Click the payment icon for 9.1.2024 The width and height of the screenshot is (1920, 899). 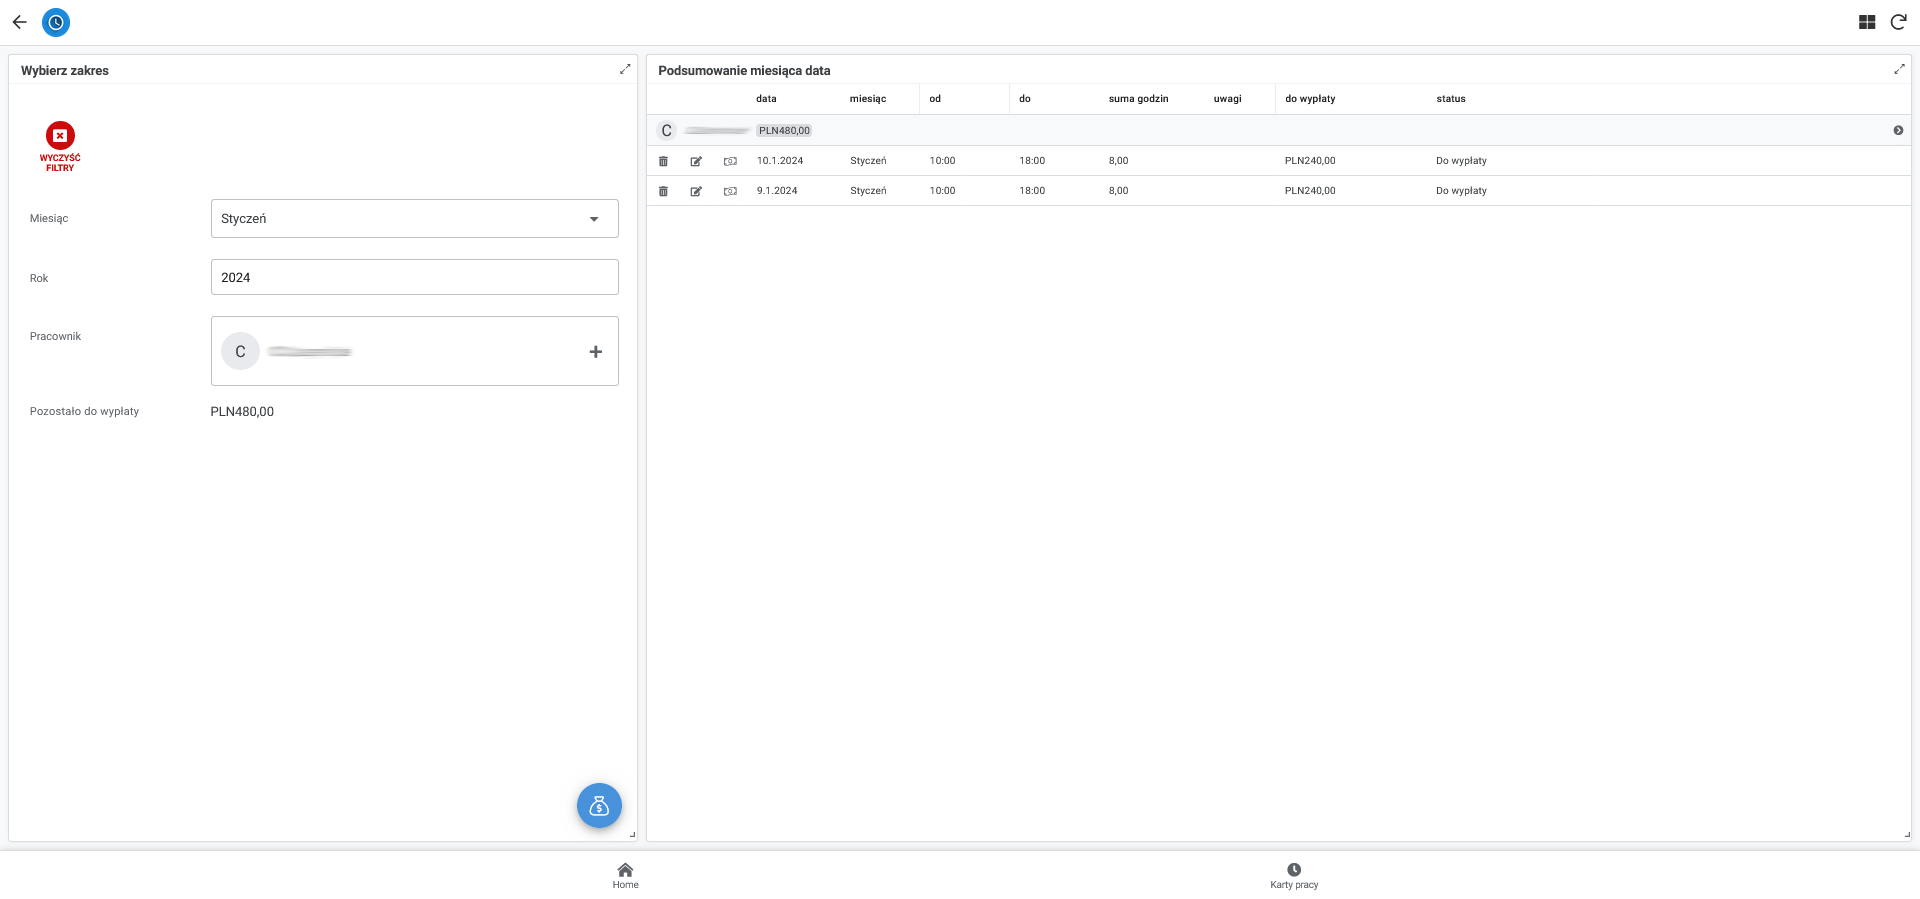point(730,191)
